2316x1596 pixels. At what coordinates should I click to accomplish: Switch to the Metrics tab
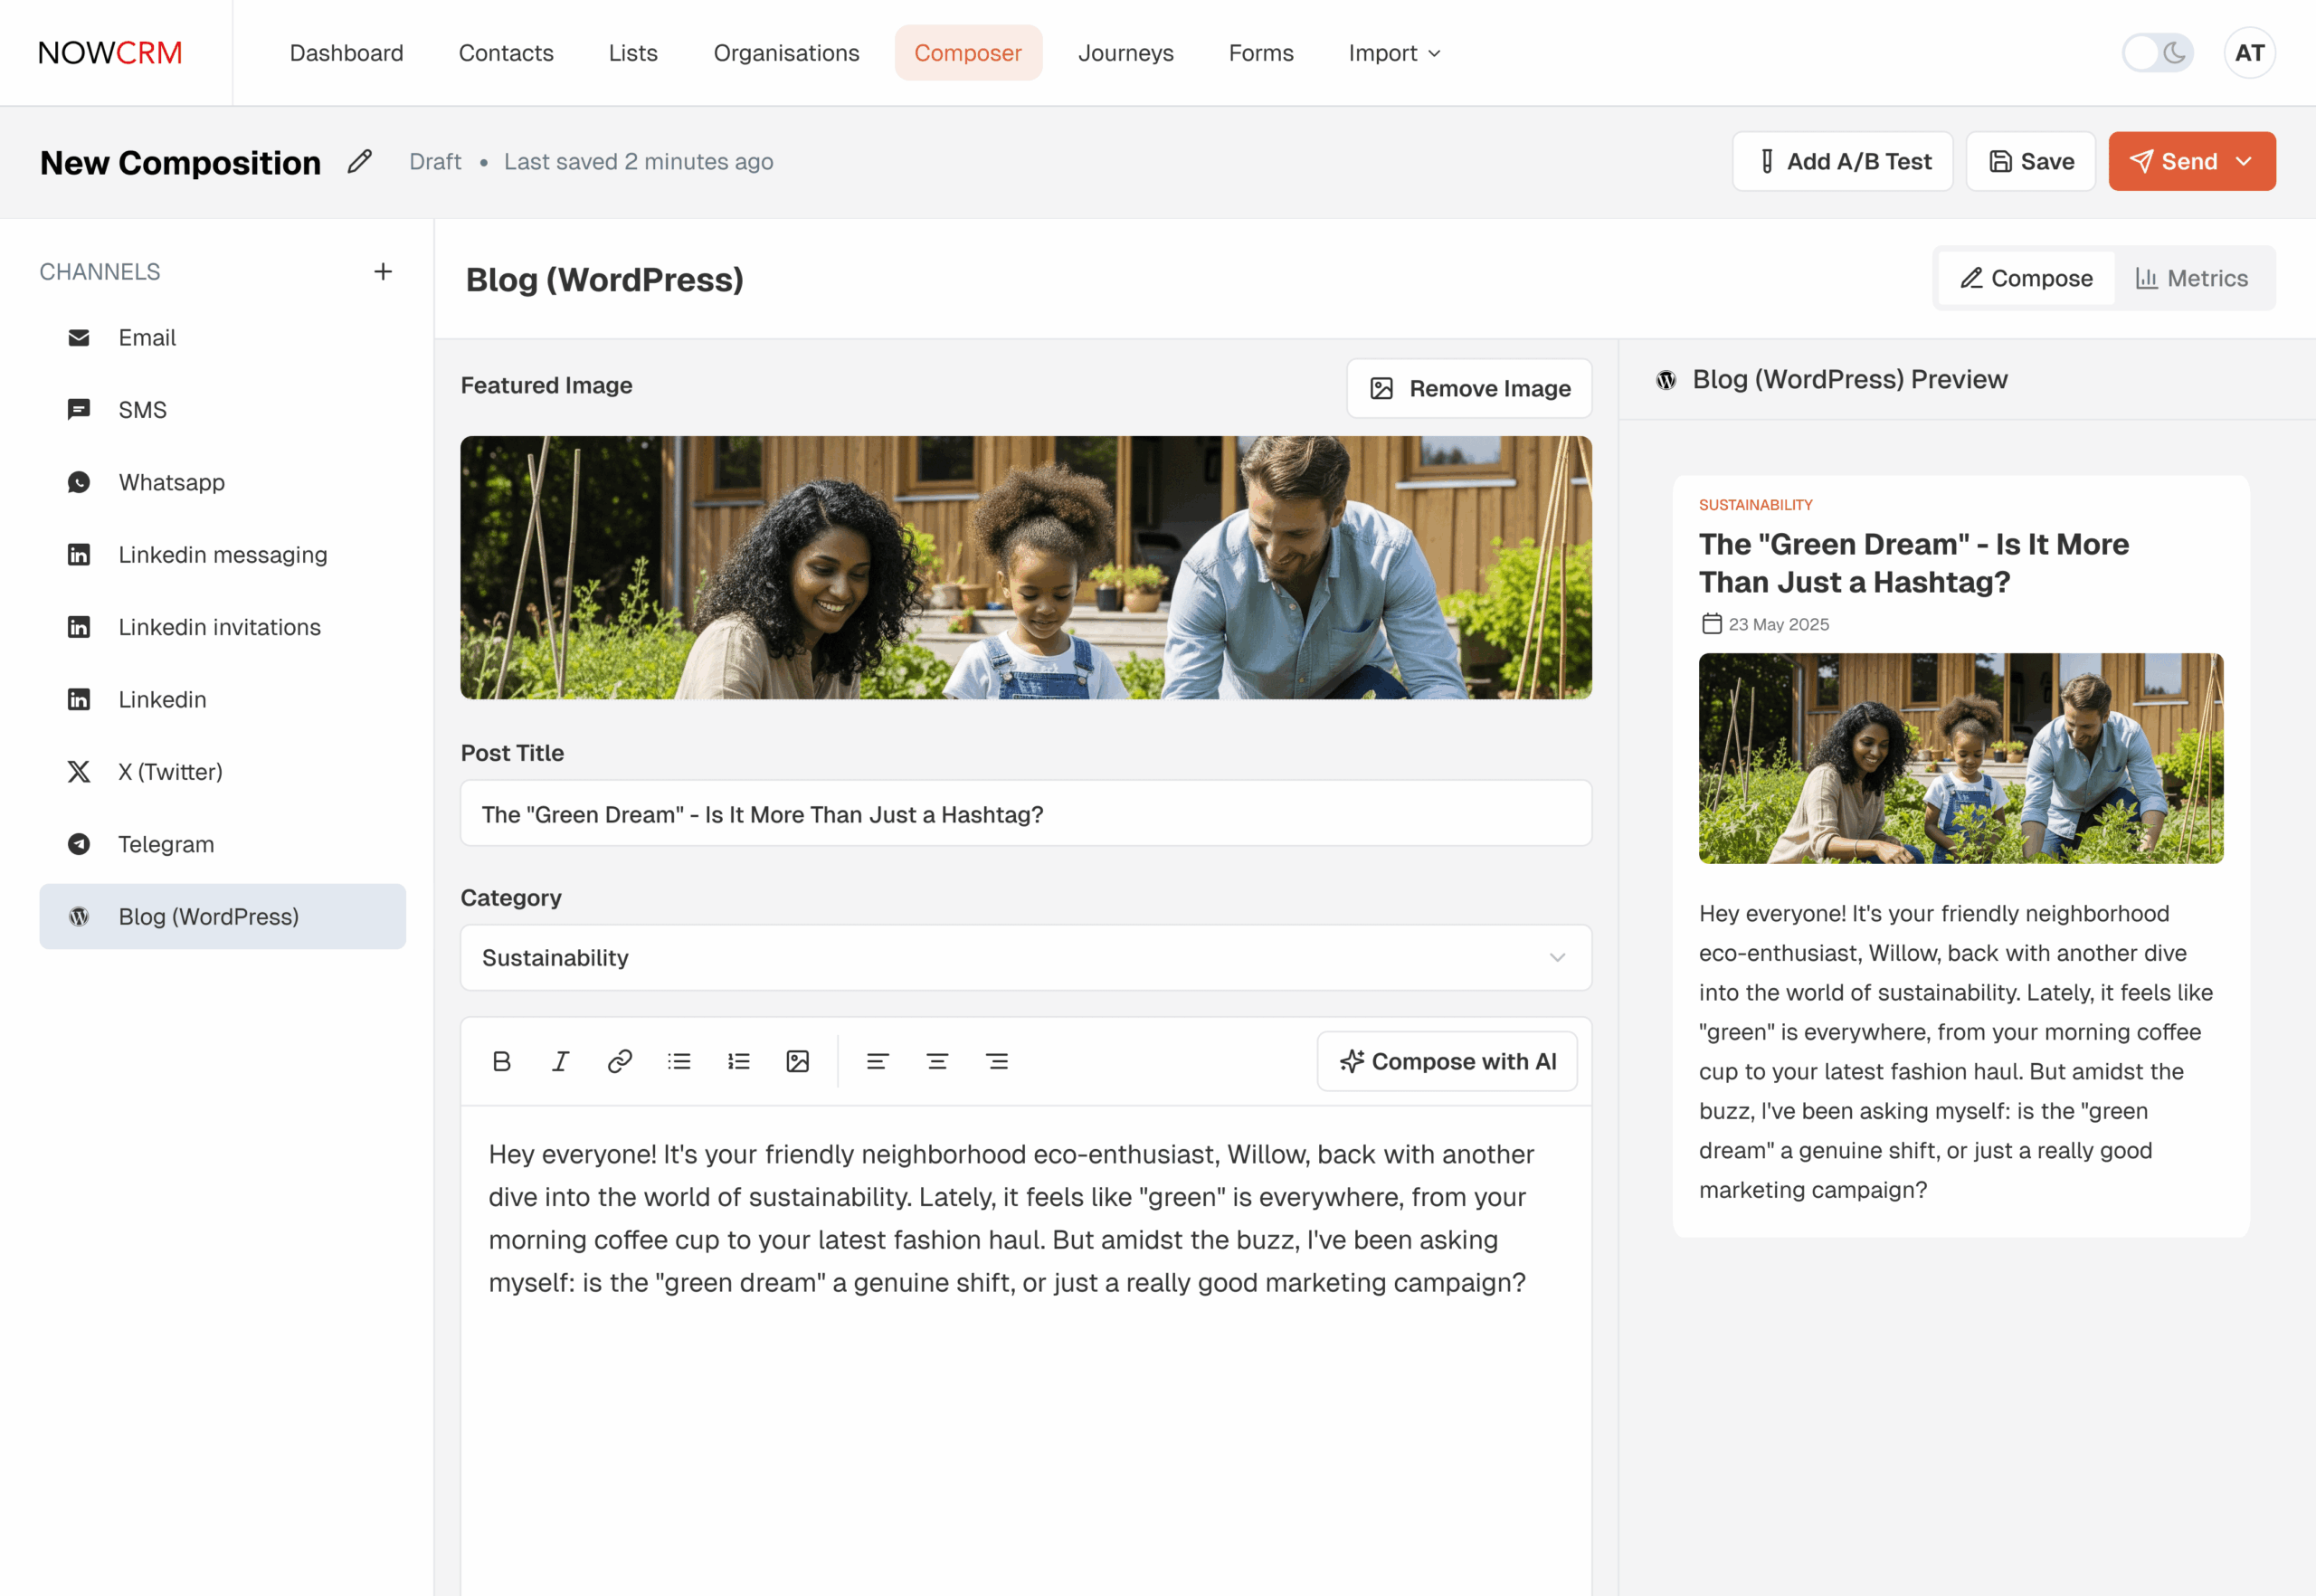click(2192, 279)
